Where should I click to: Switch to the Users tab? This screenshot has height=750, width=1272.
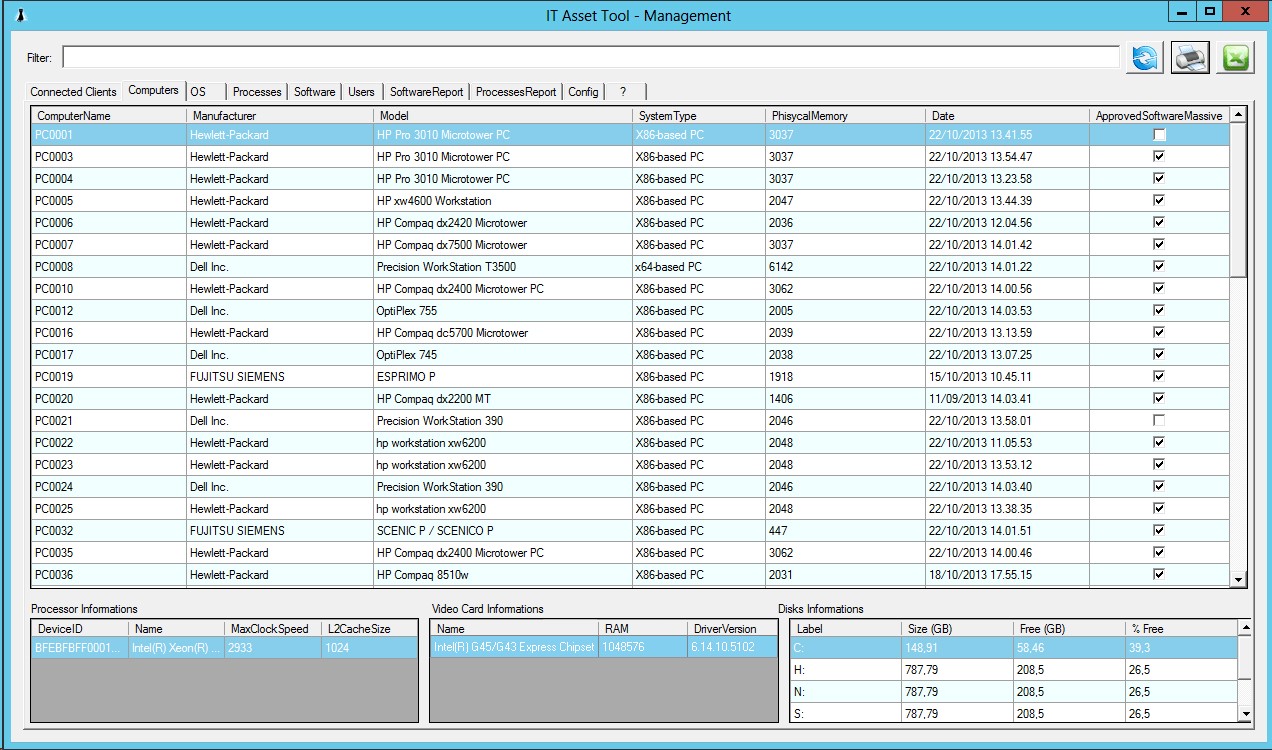[361, 91]
